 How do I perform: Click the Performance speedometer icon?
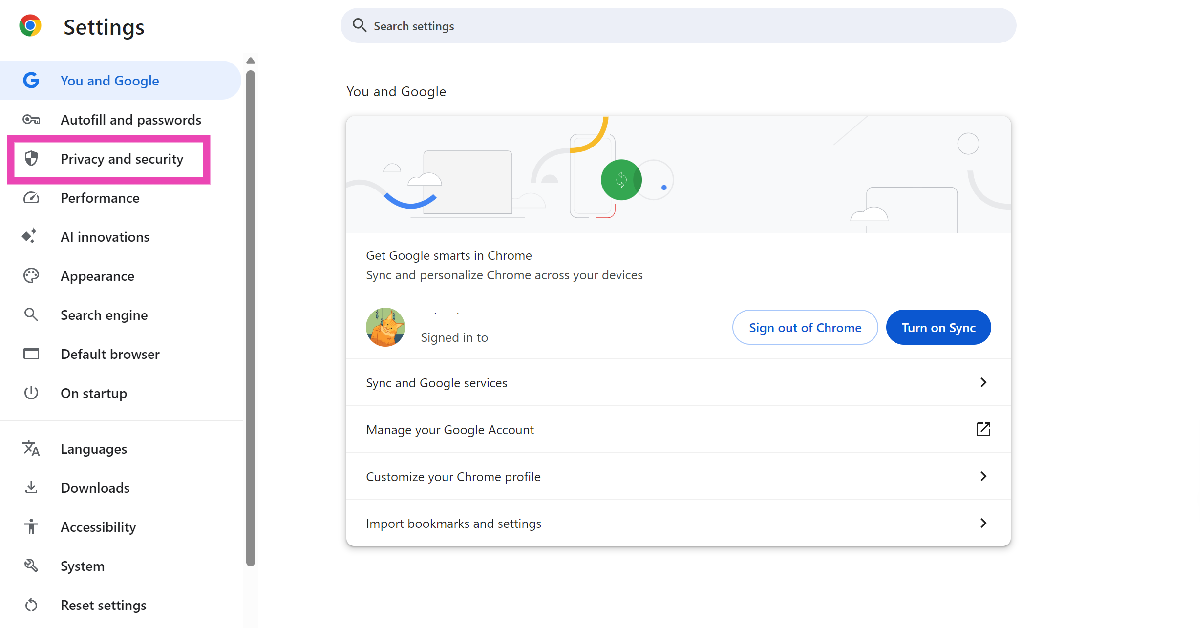[31, 198]
